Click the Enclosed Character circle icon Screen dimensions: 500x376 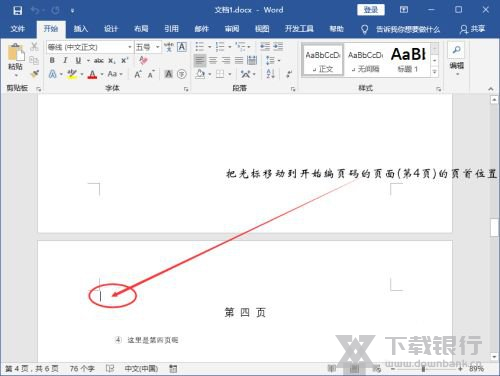tap(182, 74)
